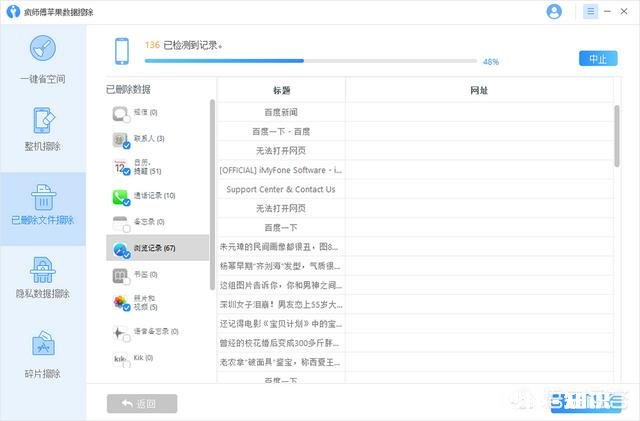The width and height of the screenshot is (640, 421).
Task: Uncheck the 联系人 (3) checkbox
Action: 127,145
